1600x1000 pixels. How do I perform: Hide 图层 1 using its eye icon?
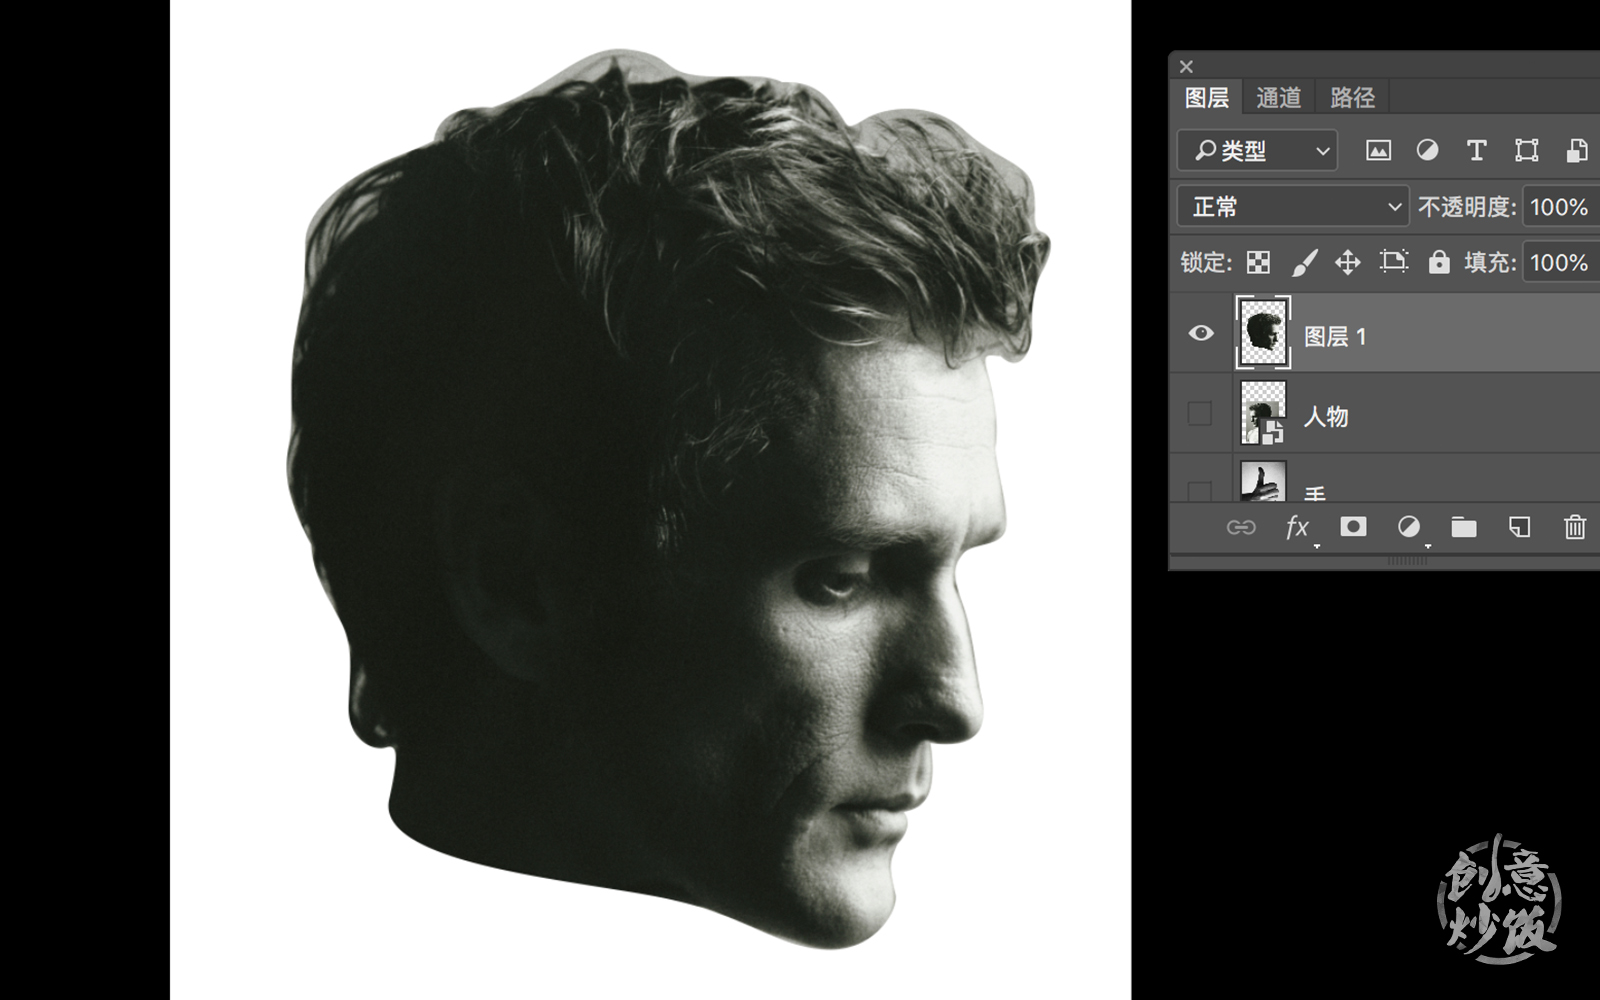click(1201, 333)
